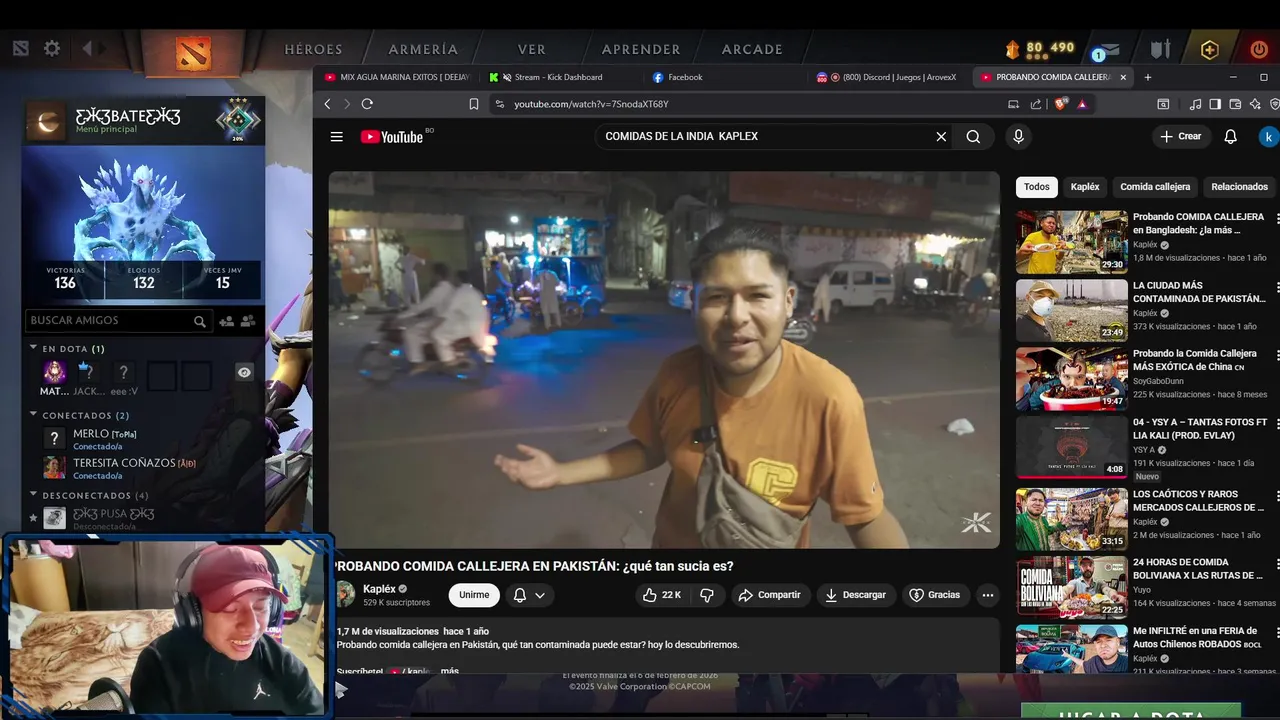Open the YouTube hamburger guide menu
Image resolution: width=1280 pixels, height=720 pixels.
tap(337, 137)
